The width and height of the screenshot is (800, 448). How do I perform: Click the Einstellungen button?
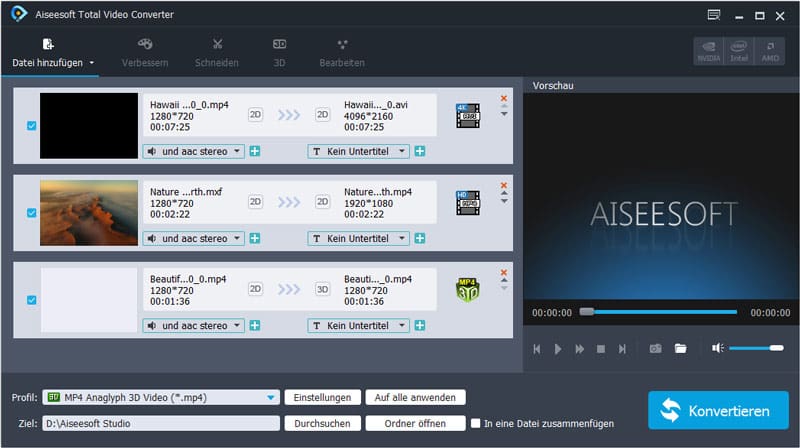(x=322, y=397)
